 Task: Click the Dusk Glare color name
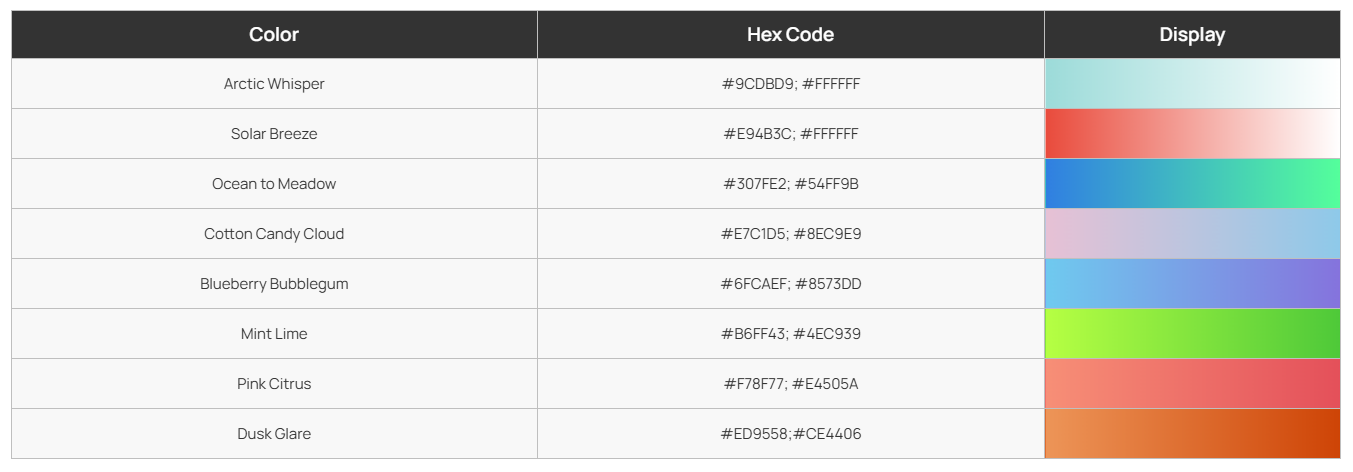pos(274,434)
